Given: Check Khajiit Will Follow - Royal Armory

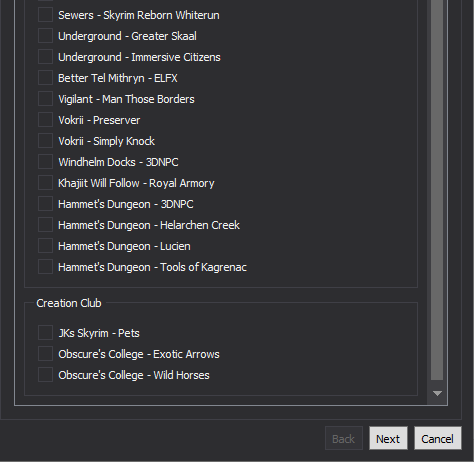Looking at the screenshot, I should (x=45, y=183).
